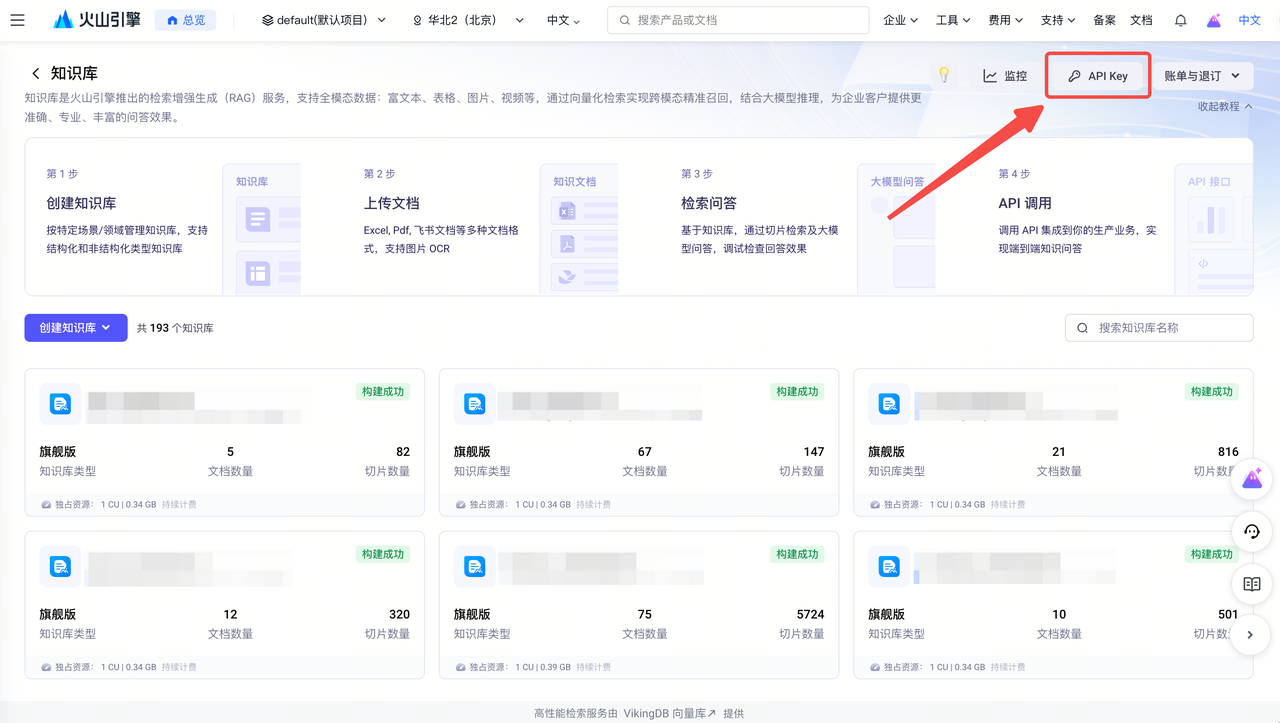
Task: Open the 监控 monitoring page
Action: (1005, 76)
